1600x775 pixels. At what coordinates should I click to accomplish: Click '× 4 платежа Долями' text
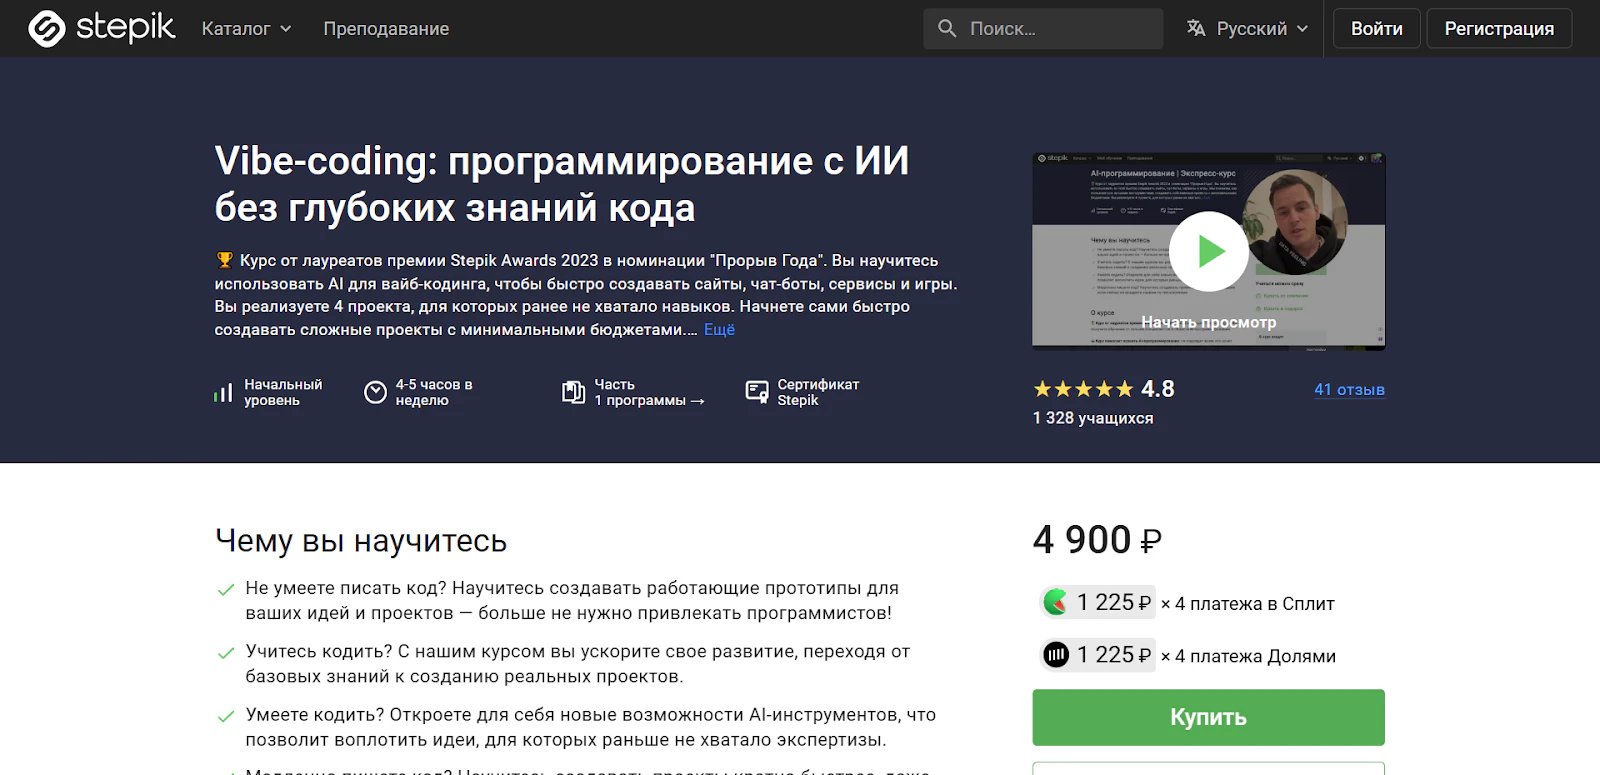coord(1248,657)
